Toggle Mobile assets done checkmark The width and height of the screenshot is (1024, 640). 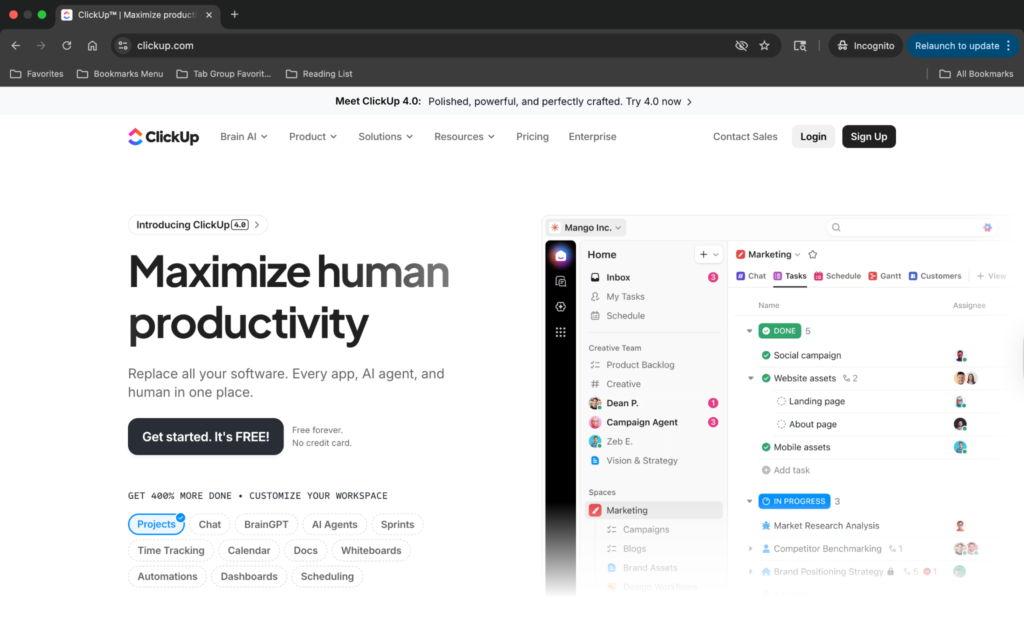[766, 447]
